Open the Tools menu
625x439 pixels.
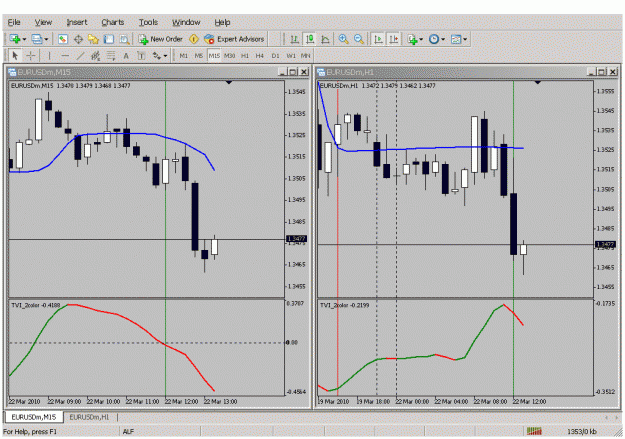148,22
